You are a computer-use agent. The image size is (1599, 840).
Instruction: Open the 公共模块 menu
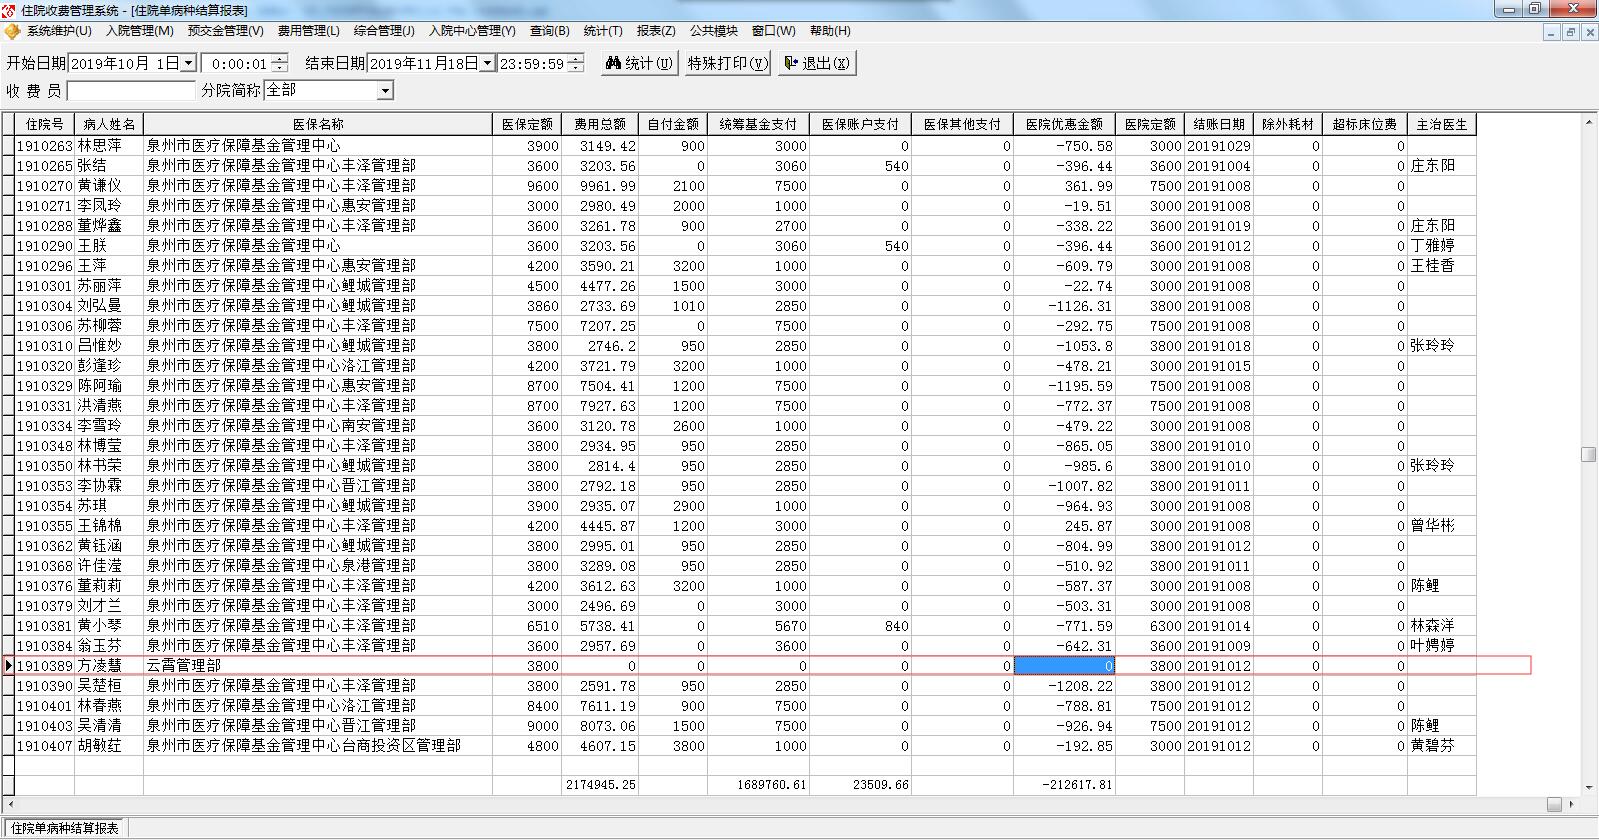pos(713,31)
